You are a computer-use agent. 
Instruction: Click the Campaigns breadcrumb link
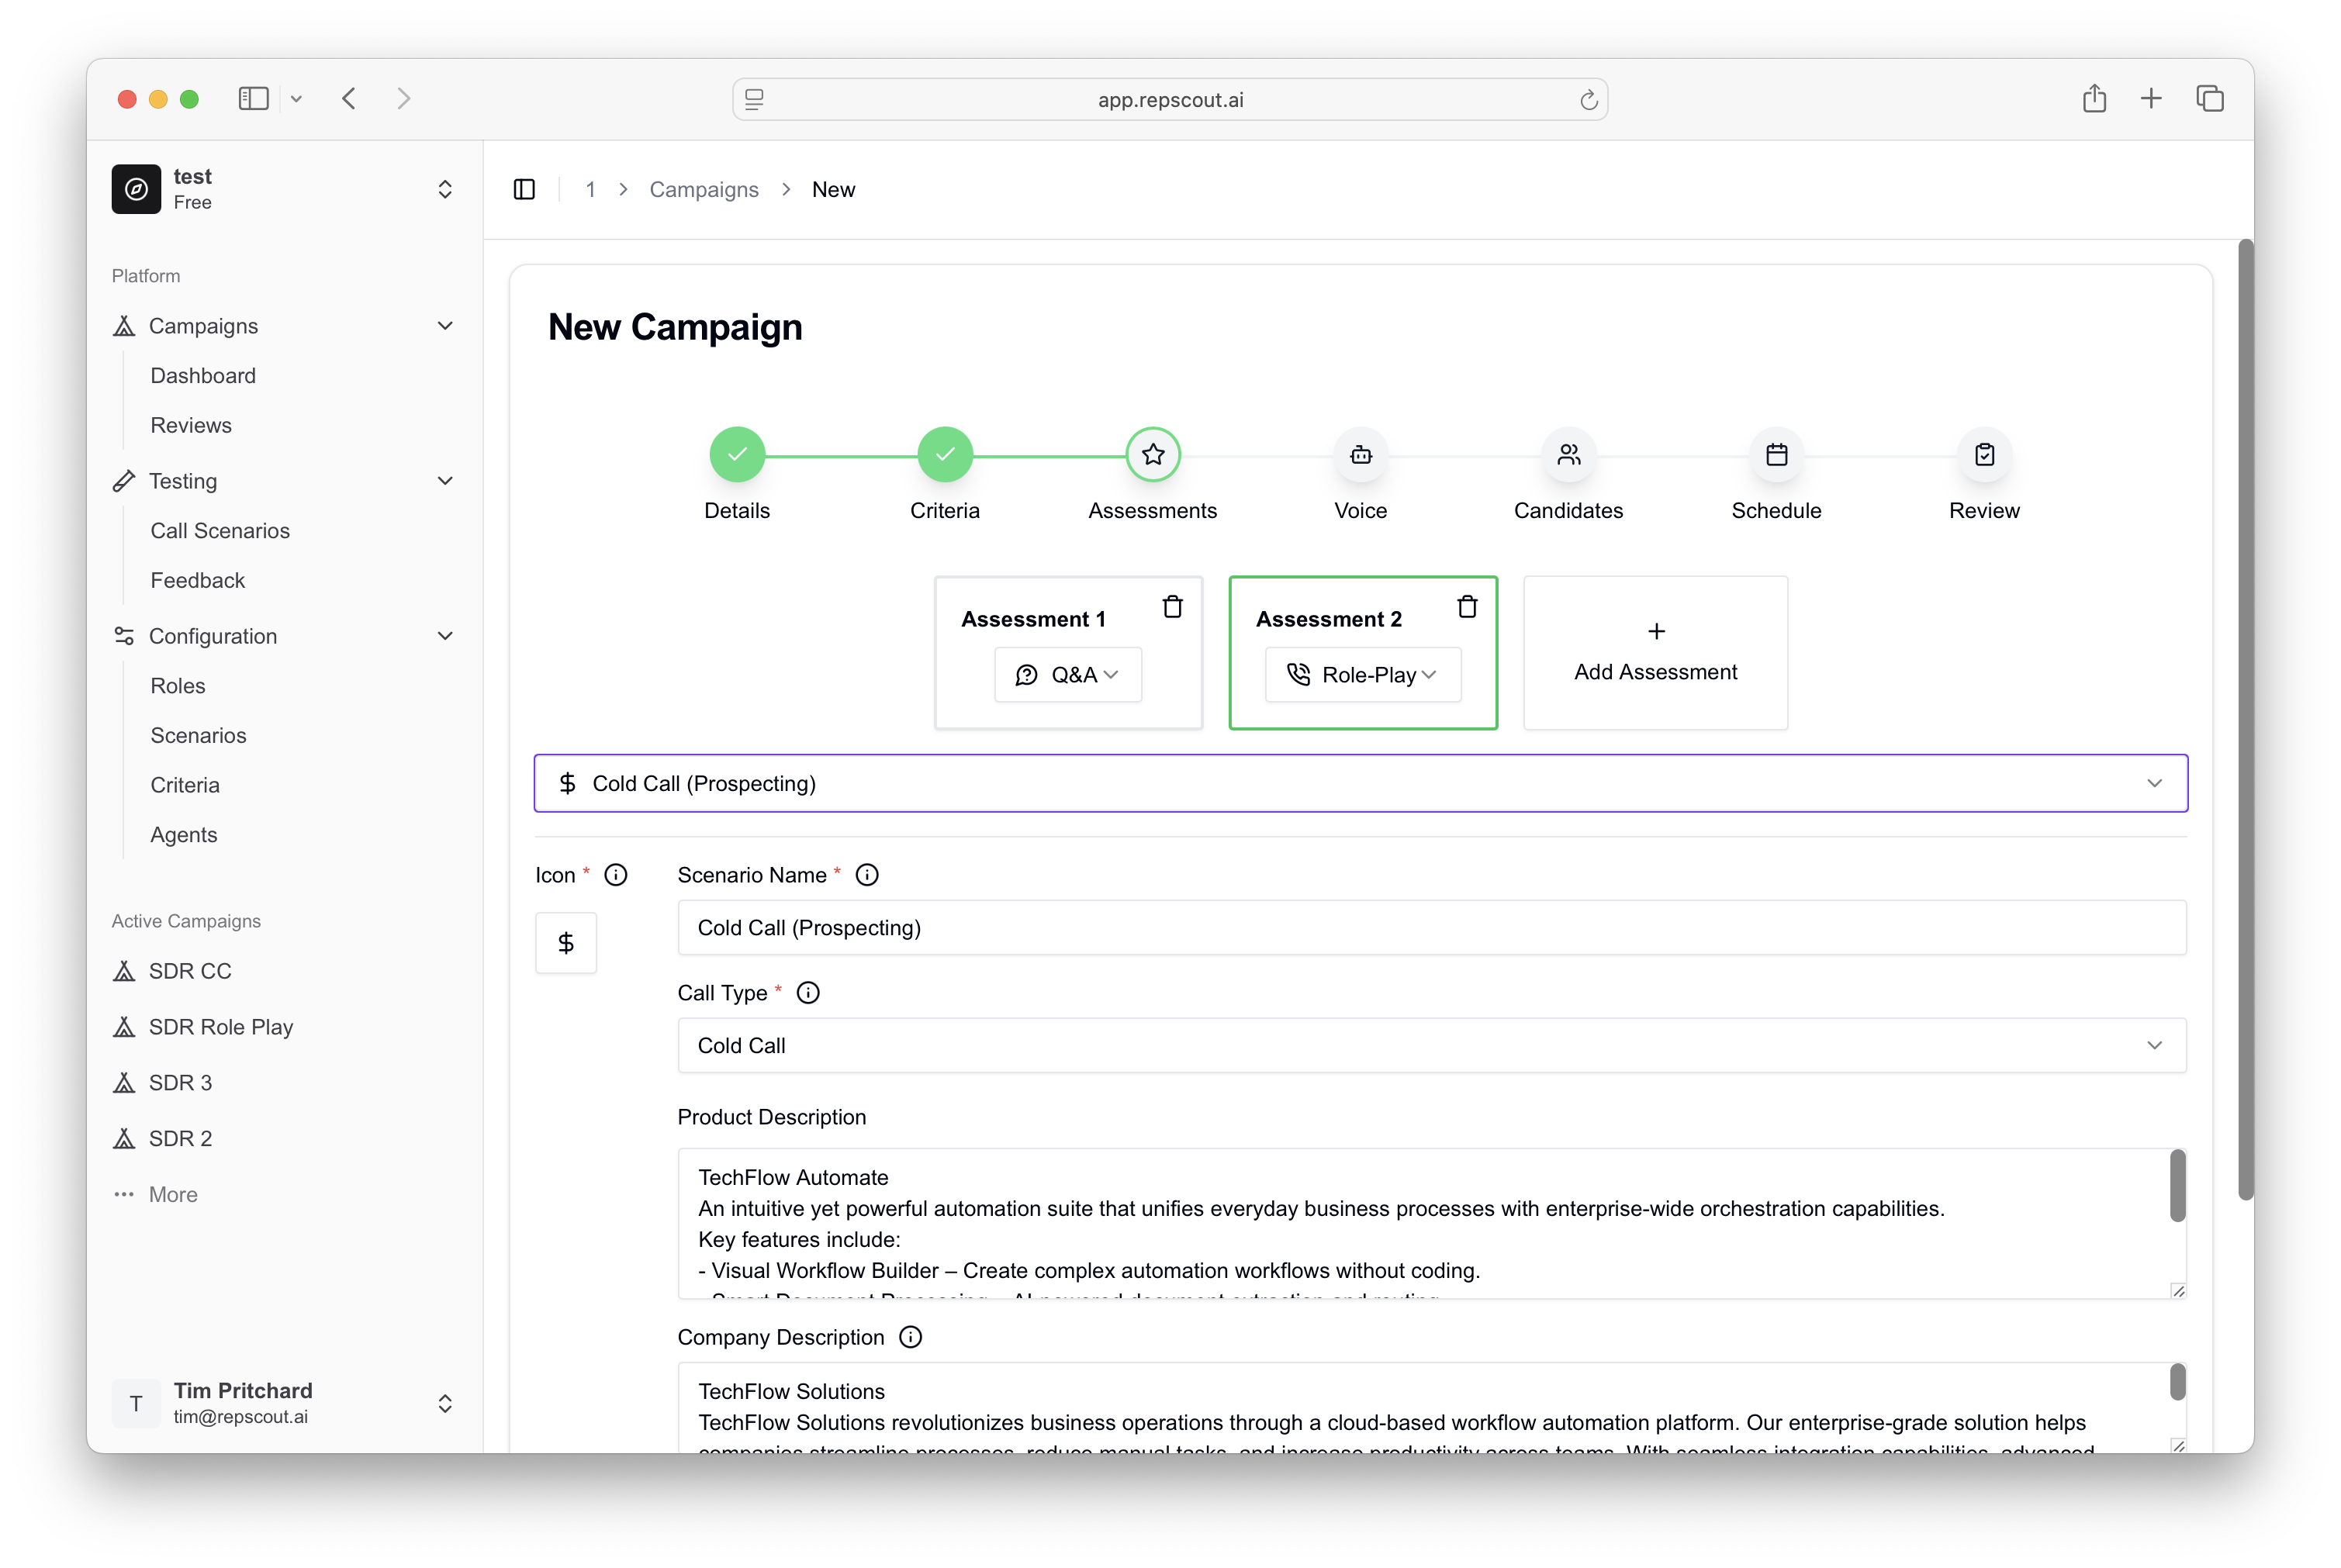click(x=704, y=189)
